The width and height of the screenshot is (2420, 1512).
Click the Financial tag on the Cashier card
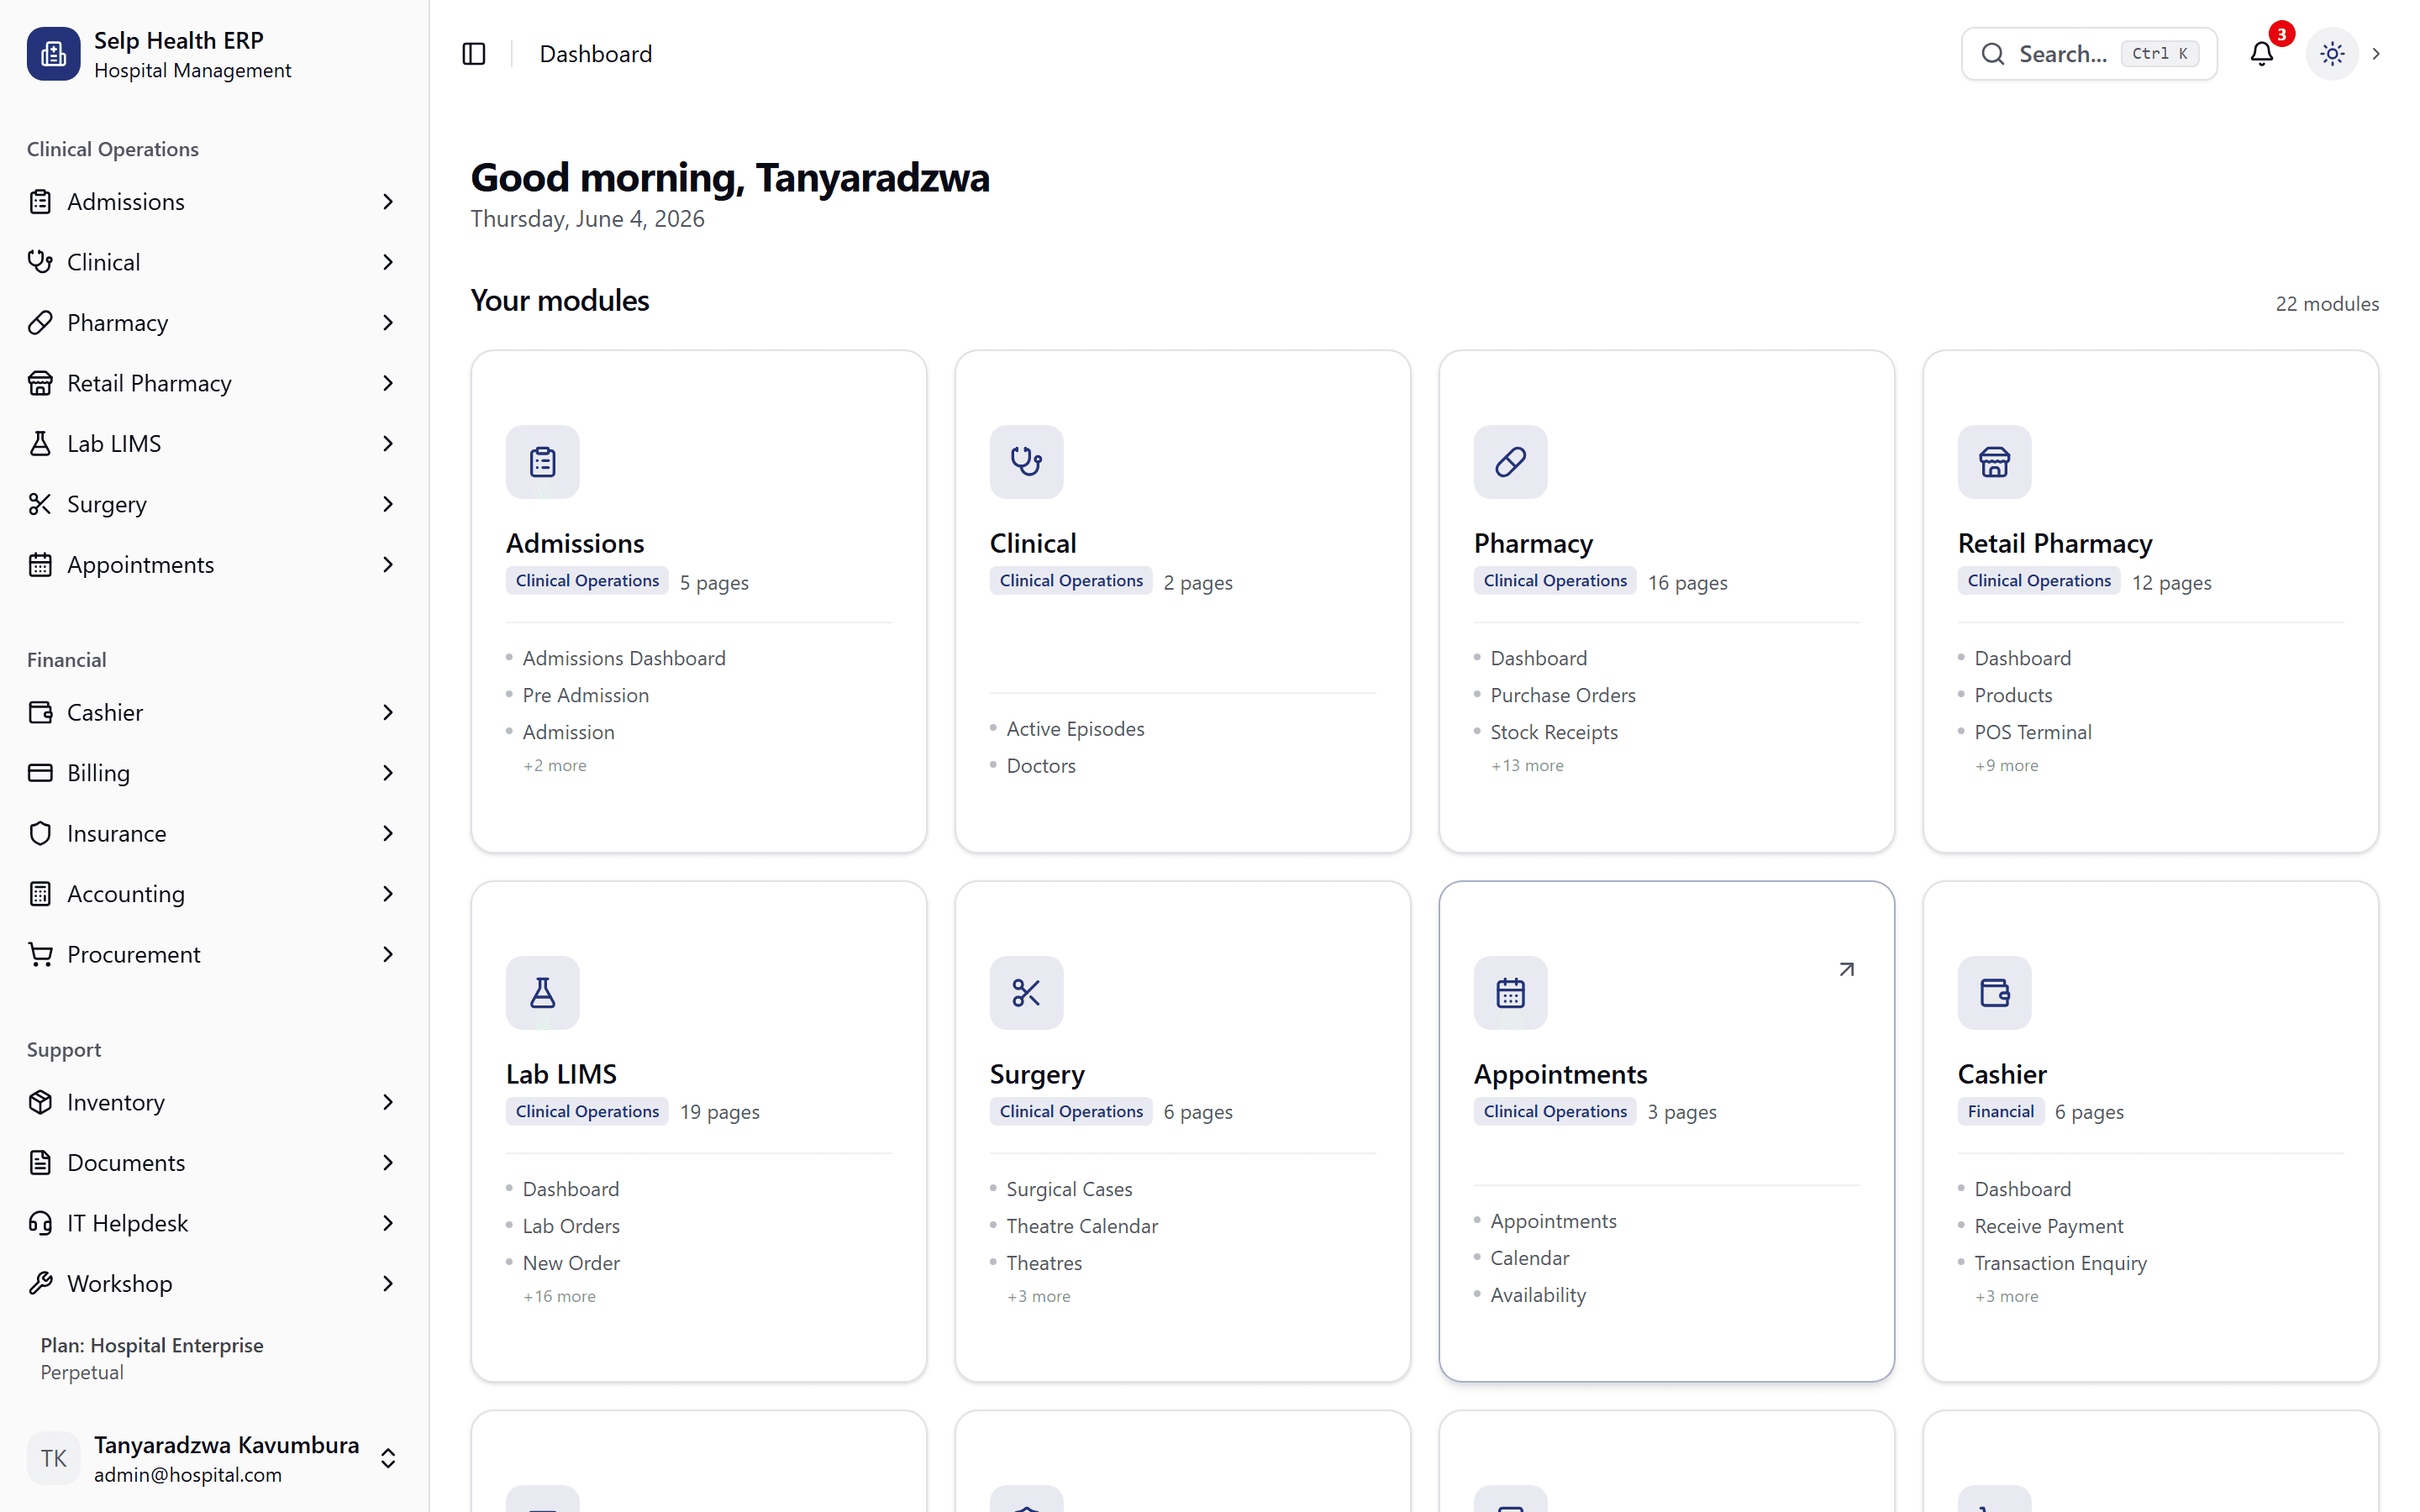pyautogui.click(x=2000, y=1112)
